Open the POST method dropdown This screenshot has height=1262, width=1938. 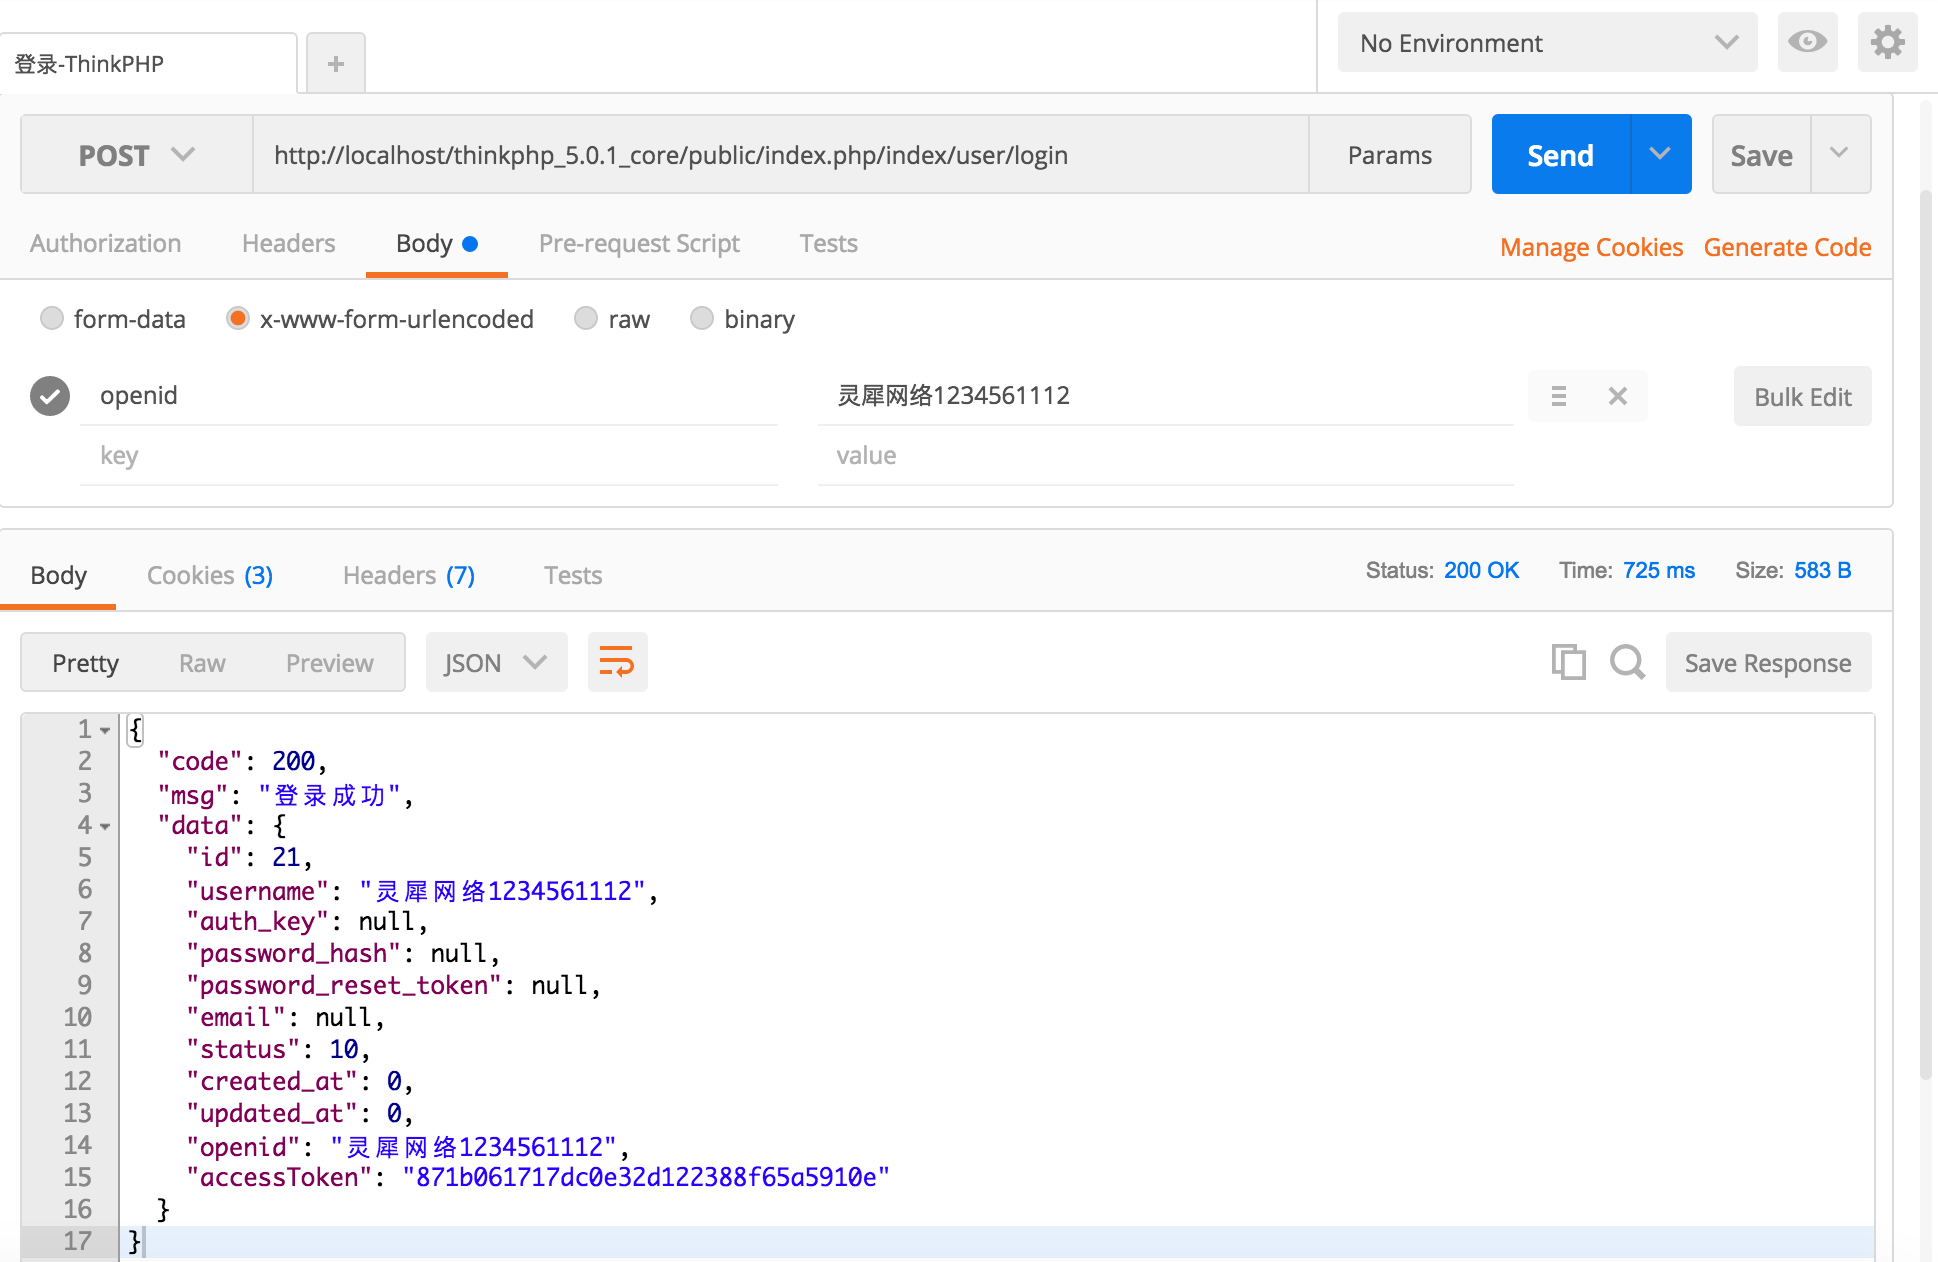click(x=136, y=155)
